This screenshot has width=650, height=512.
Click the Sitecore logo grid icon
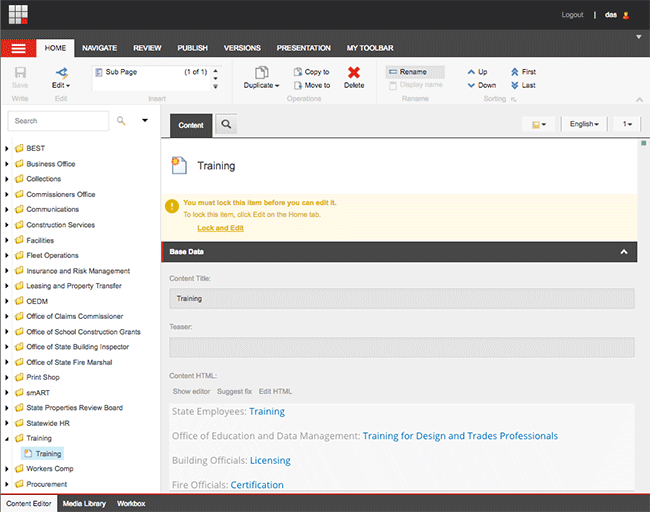click(x=19, y=15)
